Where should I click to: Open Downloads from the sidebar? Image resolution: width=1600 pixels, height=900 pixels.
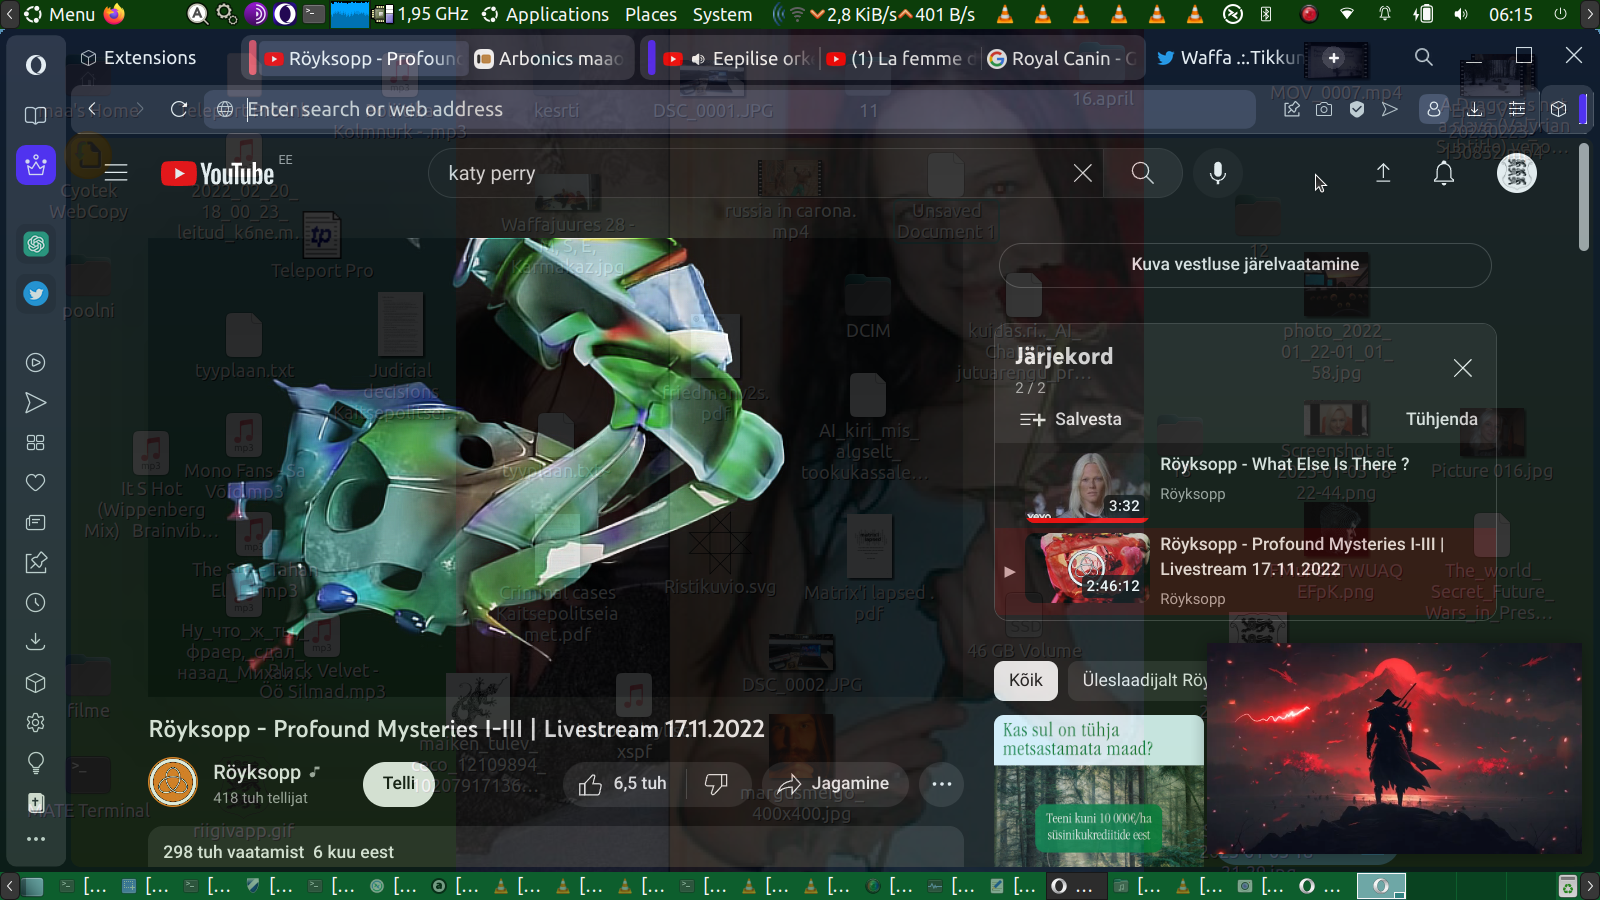tap(36, 641)
